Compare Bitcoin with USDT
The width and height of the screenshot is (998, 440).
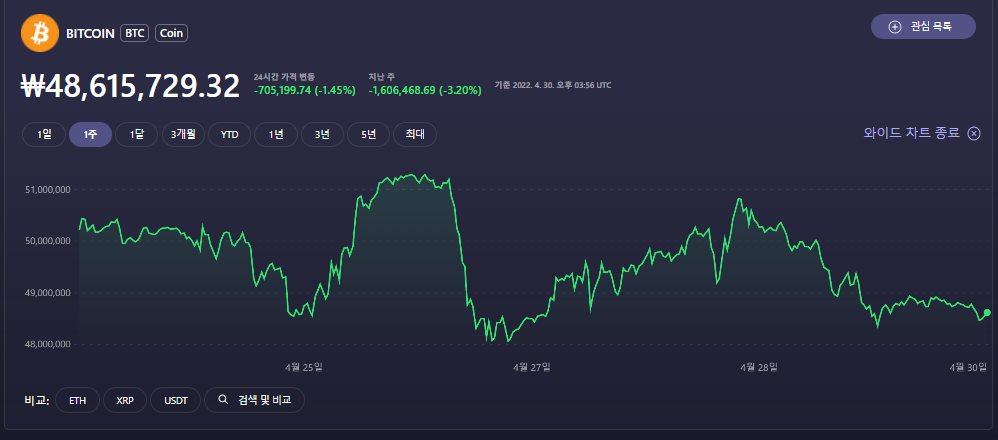[176, 401]
